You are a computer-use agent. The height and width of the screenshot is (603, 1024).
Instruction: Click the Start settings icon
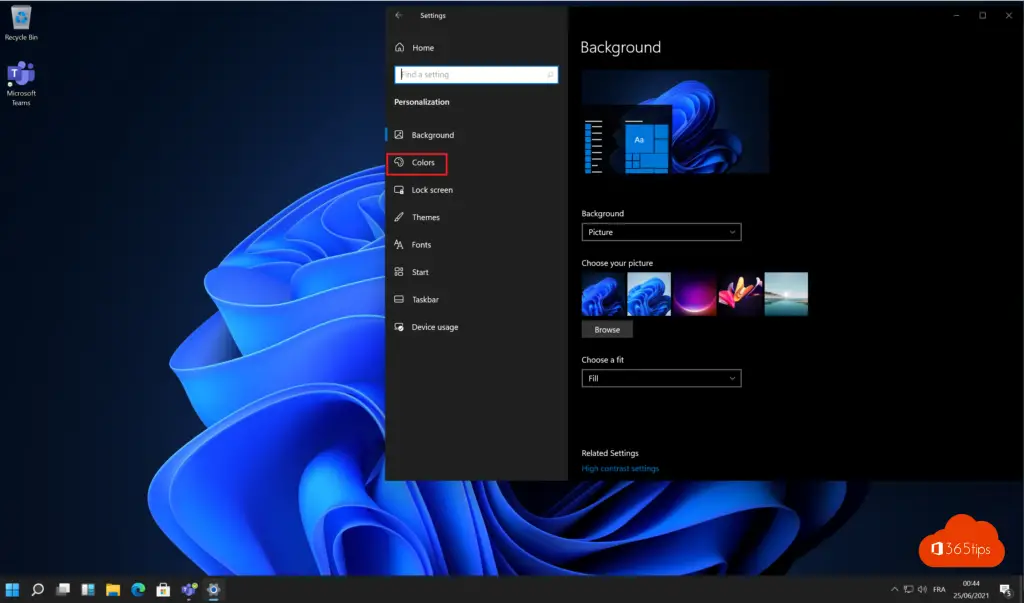click(399, 272)
